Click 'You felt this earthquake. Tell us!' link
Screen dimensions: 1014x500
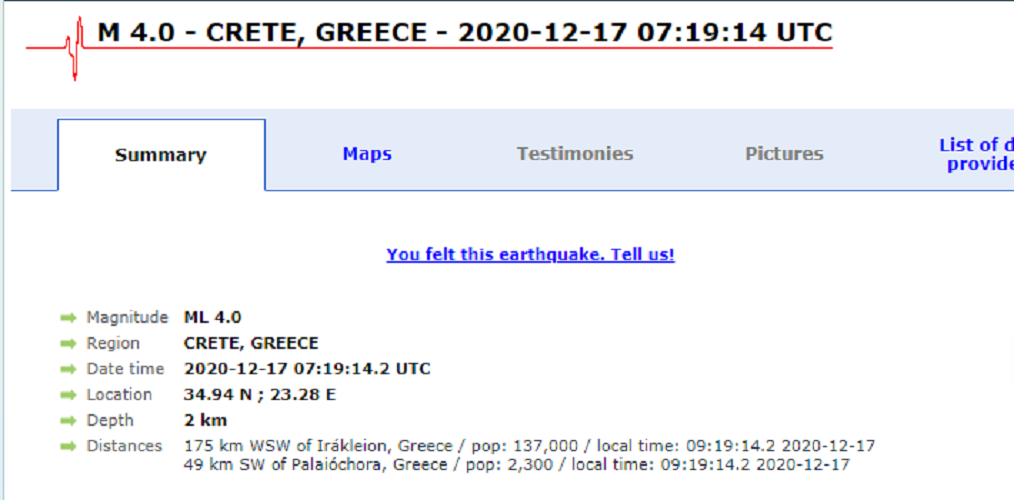click(x=530, y=255)
